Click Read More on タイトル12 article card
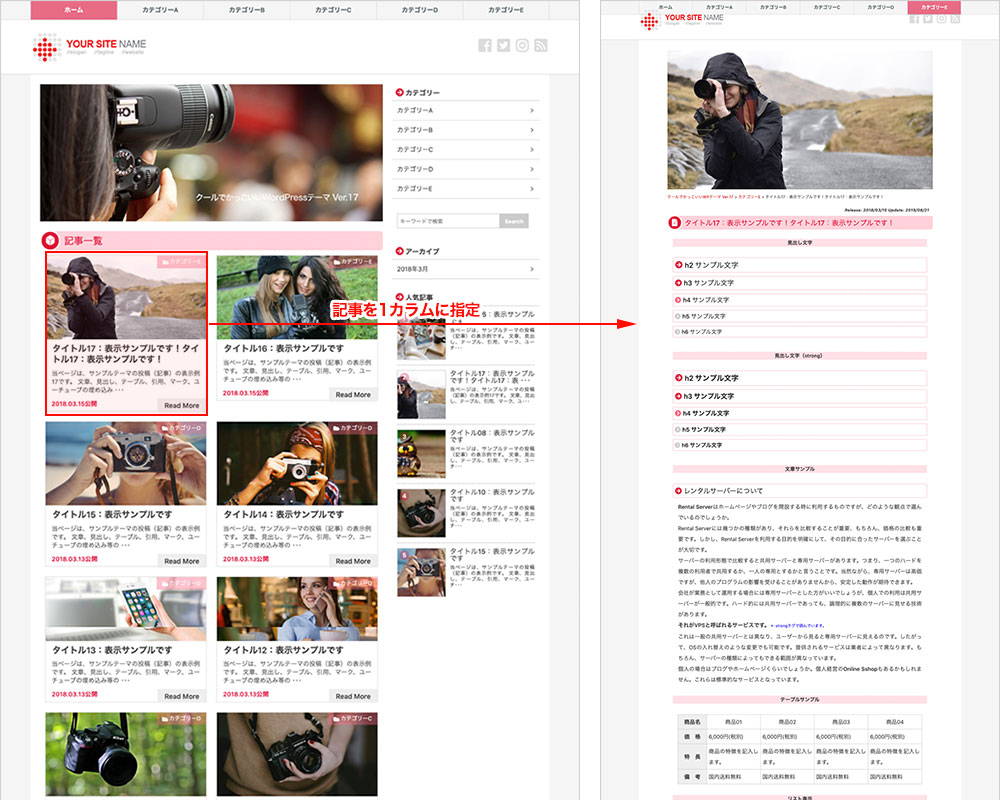Image resolution: width=1000 pixels, height=800 pixels. pos(353,696)
